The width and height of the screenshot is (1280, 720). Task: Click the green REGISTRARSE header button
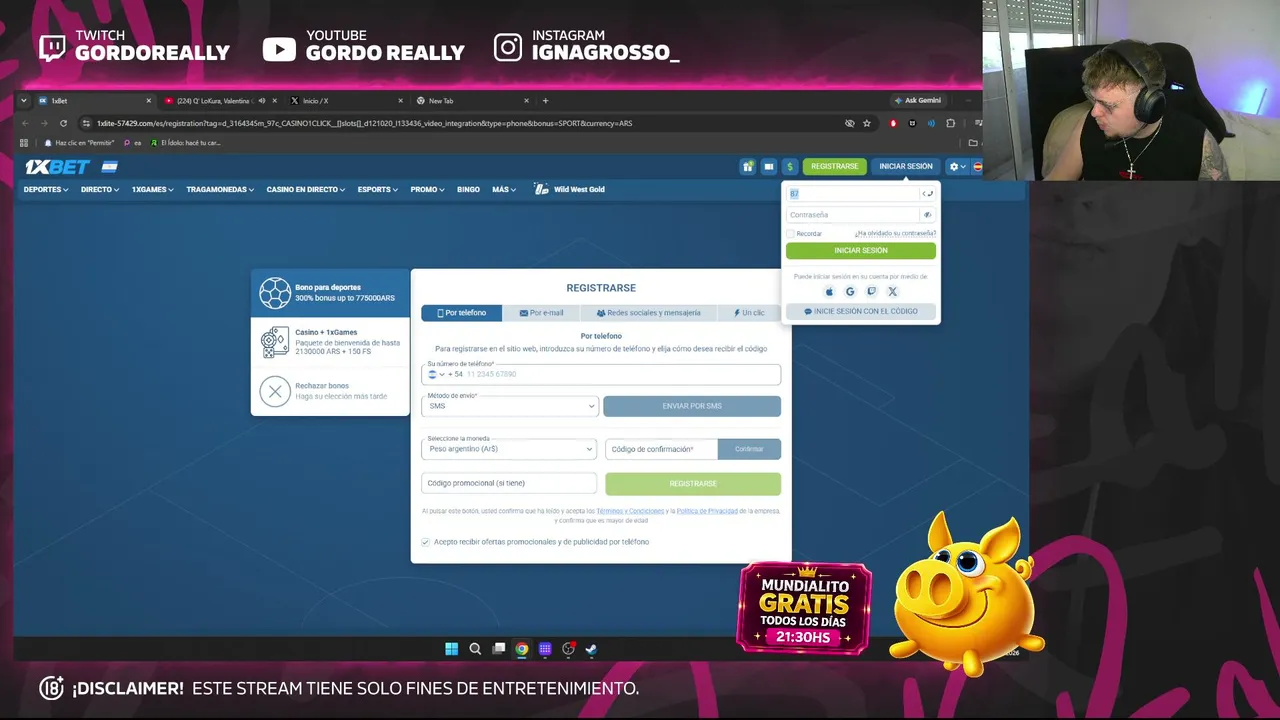834,167
